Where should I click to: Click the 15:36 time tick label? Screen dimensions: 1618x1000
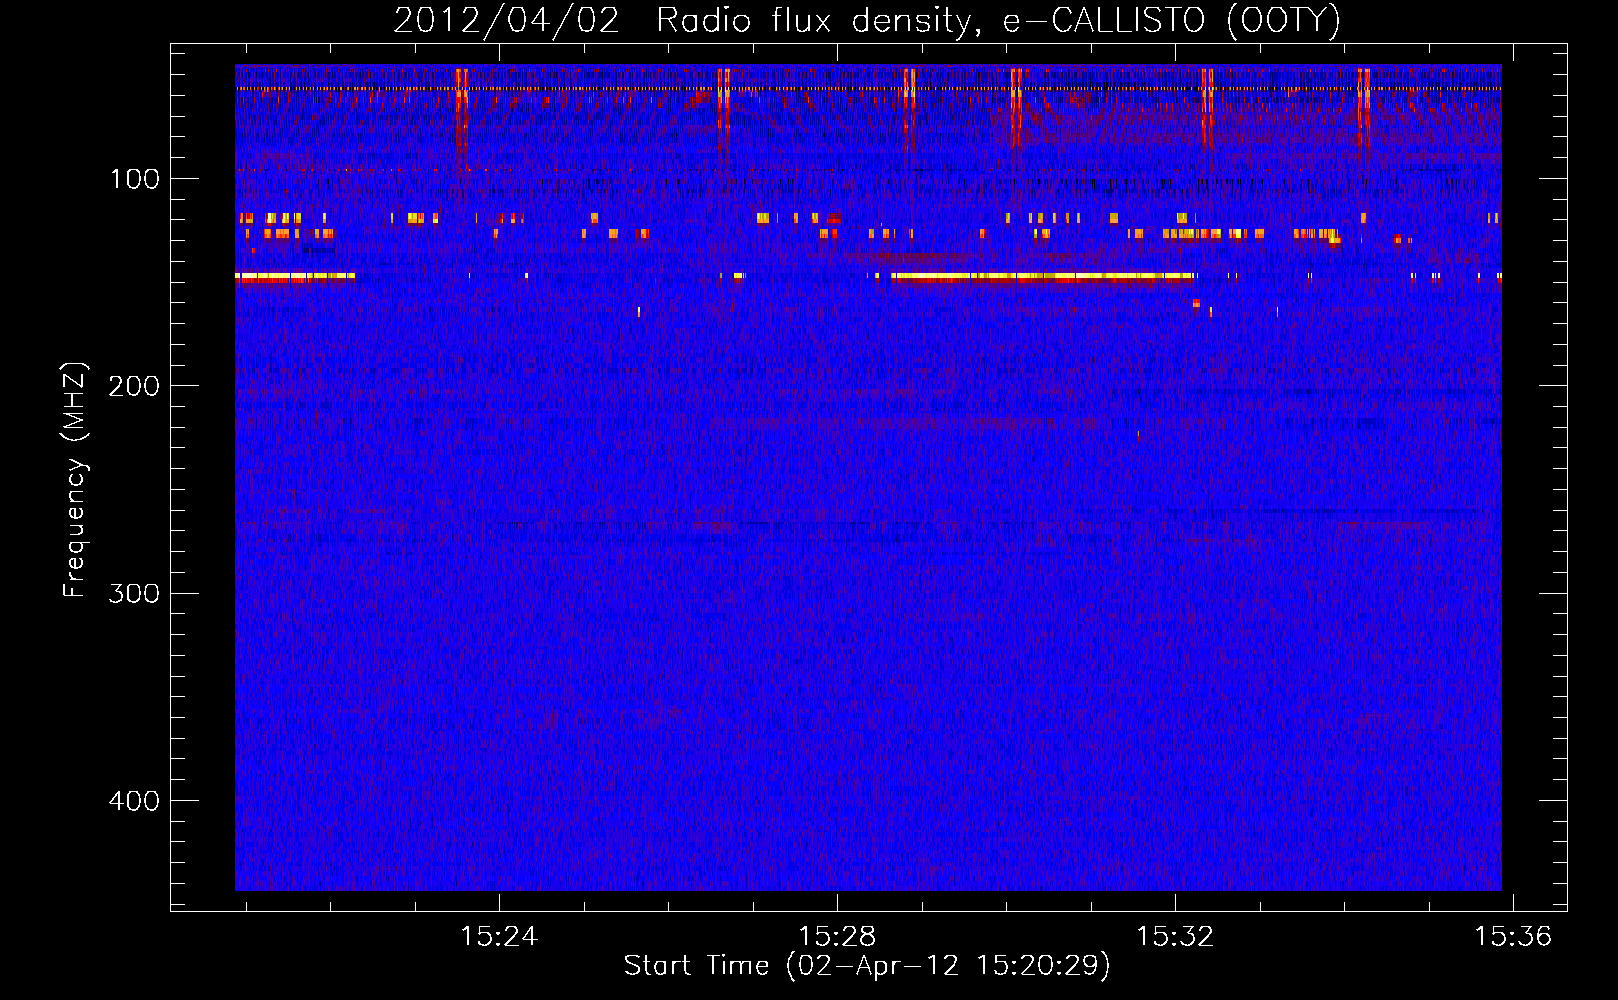tap(1513, 936)
